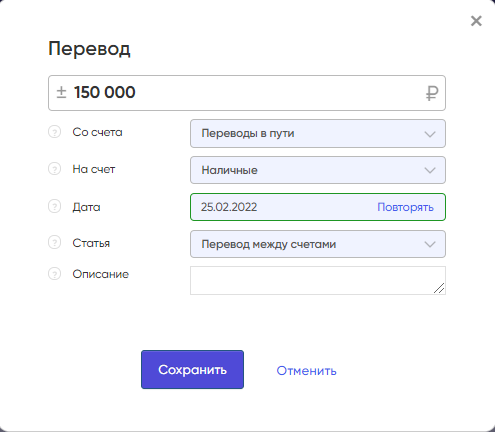The width and height of the screenshot is (495, 432).
Task: Focus the Описание text area
Action: (x=318, y=280)
